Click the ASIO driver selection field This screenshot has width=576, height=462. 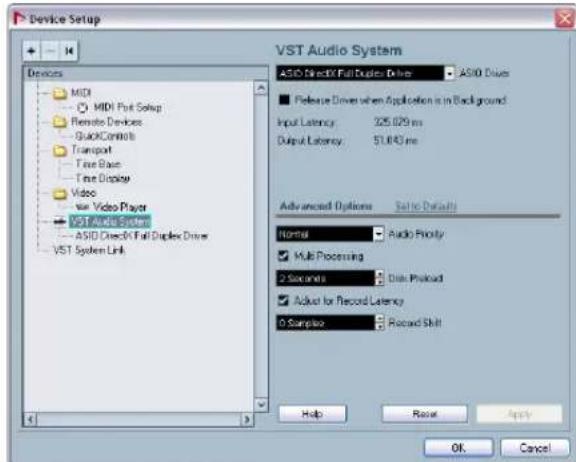point(360,73)
